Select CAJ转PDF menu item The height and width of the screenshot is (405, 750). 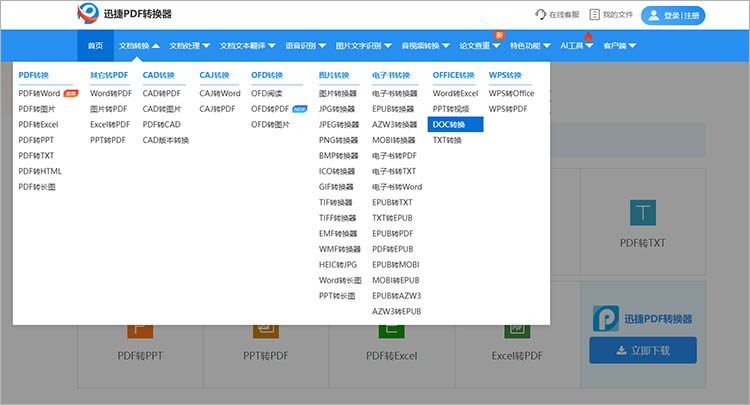[x=218, y=109]
